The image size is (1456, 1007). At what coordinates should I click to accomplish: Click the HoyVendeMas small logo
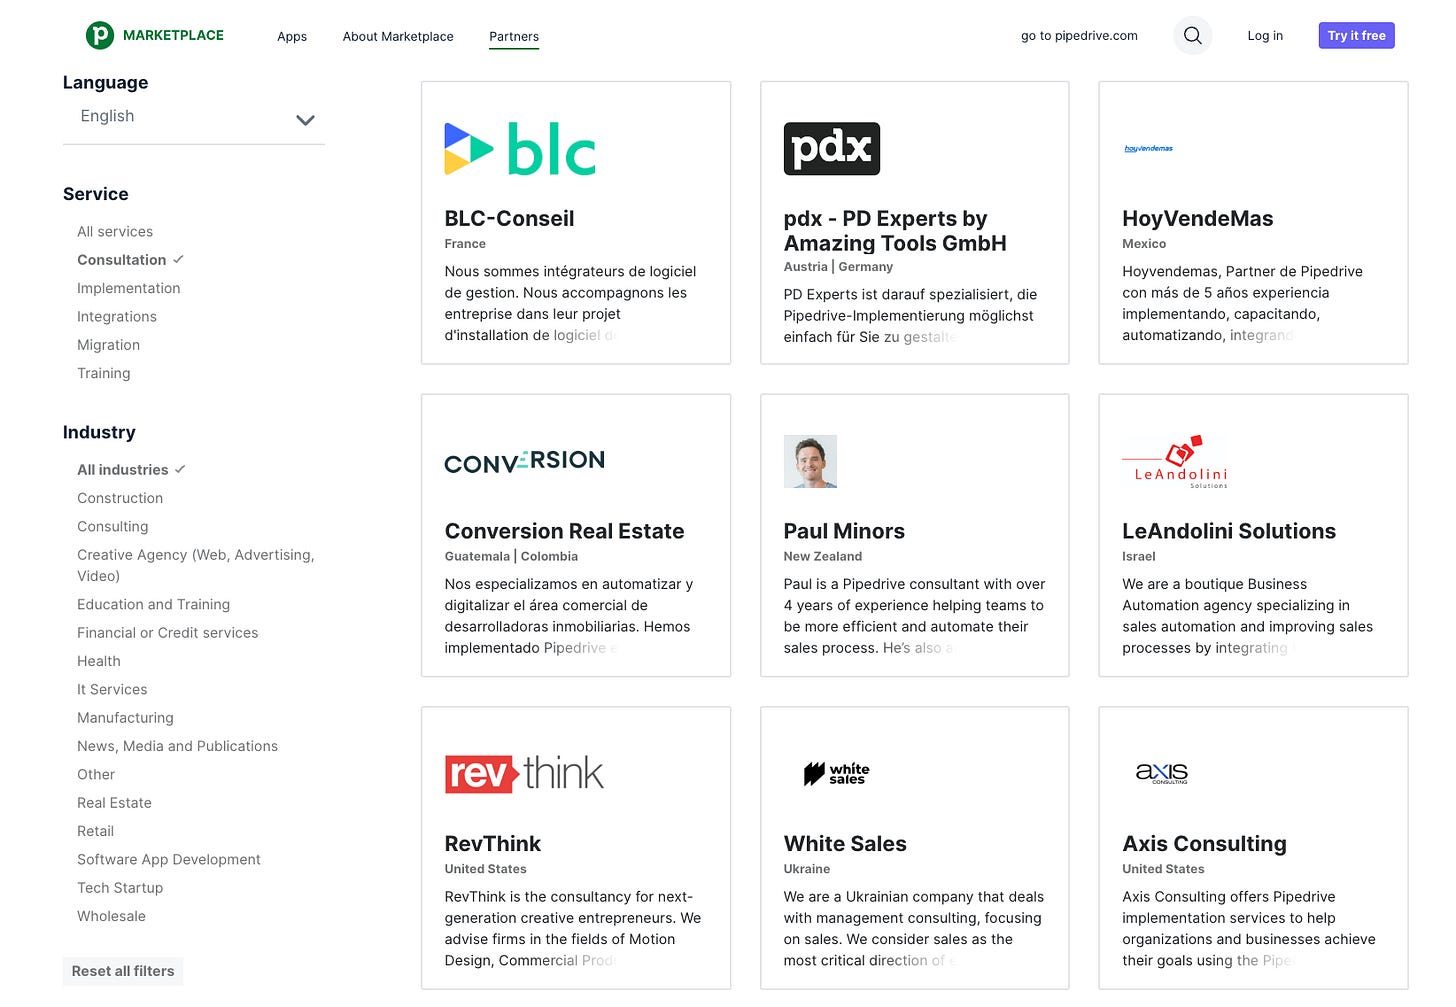[1148, 148]
